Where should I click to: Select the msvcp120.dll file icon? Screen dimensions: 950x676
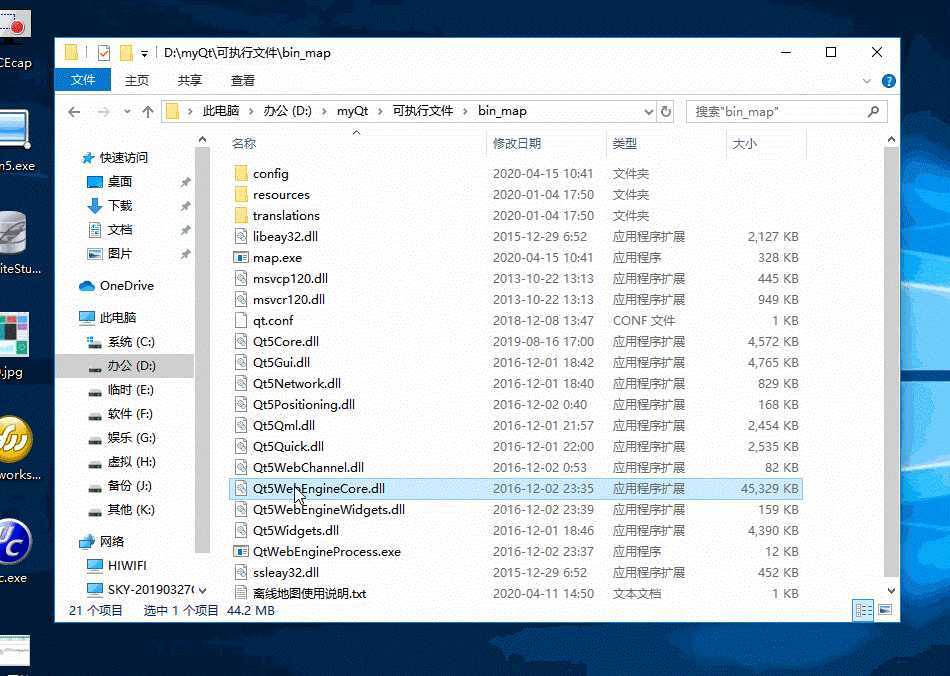tap(241, 278)
